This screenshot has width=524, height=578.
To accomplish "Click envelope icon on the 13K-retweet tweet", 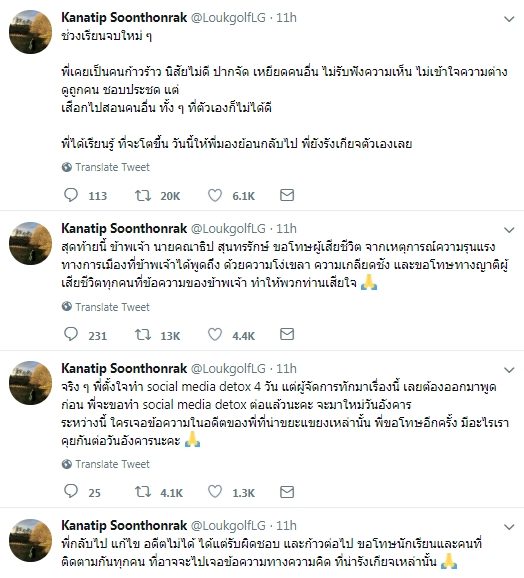I will [x=287, y=334].
